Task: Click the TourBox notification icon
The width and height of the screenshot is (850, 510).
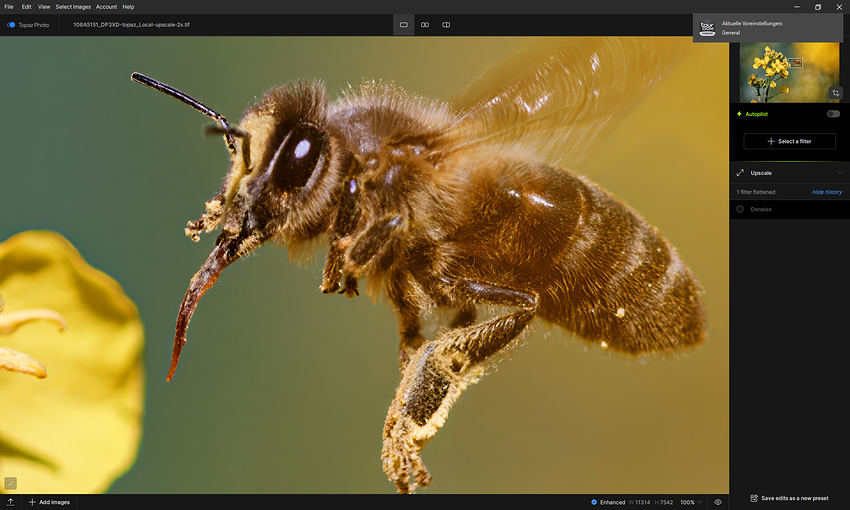Action: coord(707,28)
